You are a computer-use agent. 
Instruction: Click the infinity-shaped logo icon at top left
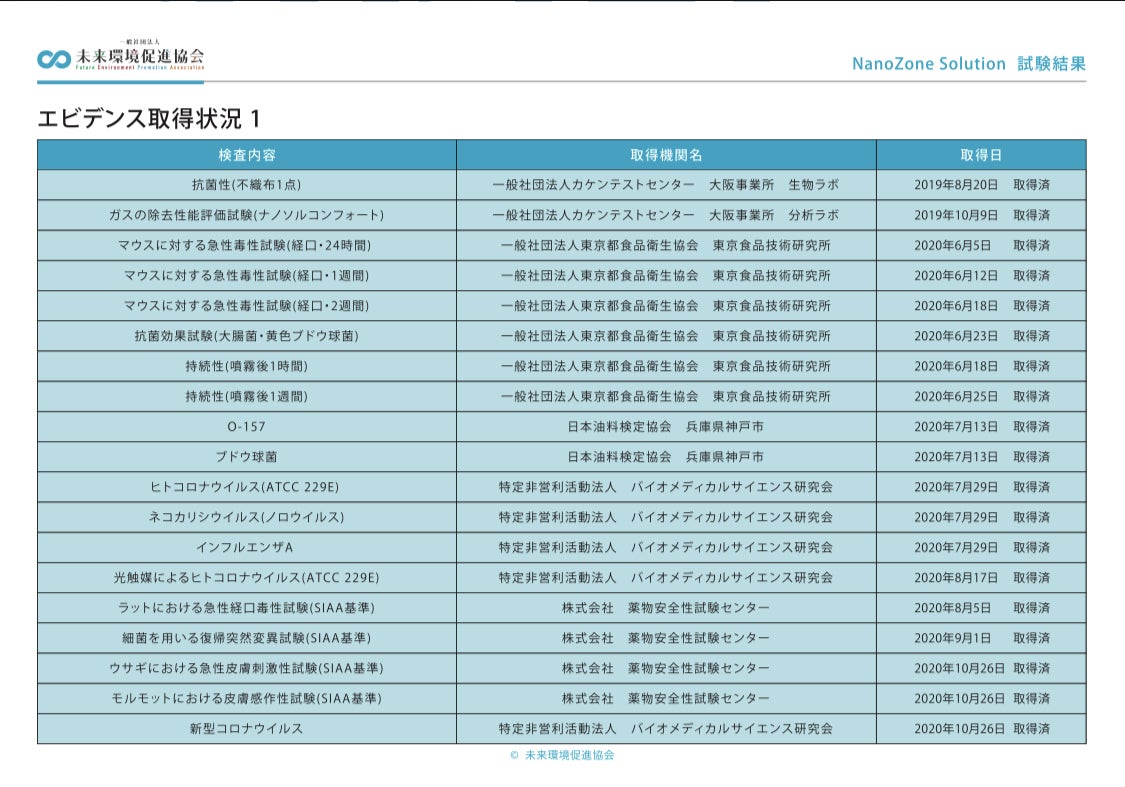point(53,59)
